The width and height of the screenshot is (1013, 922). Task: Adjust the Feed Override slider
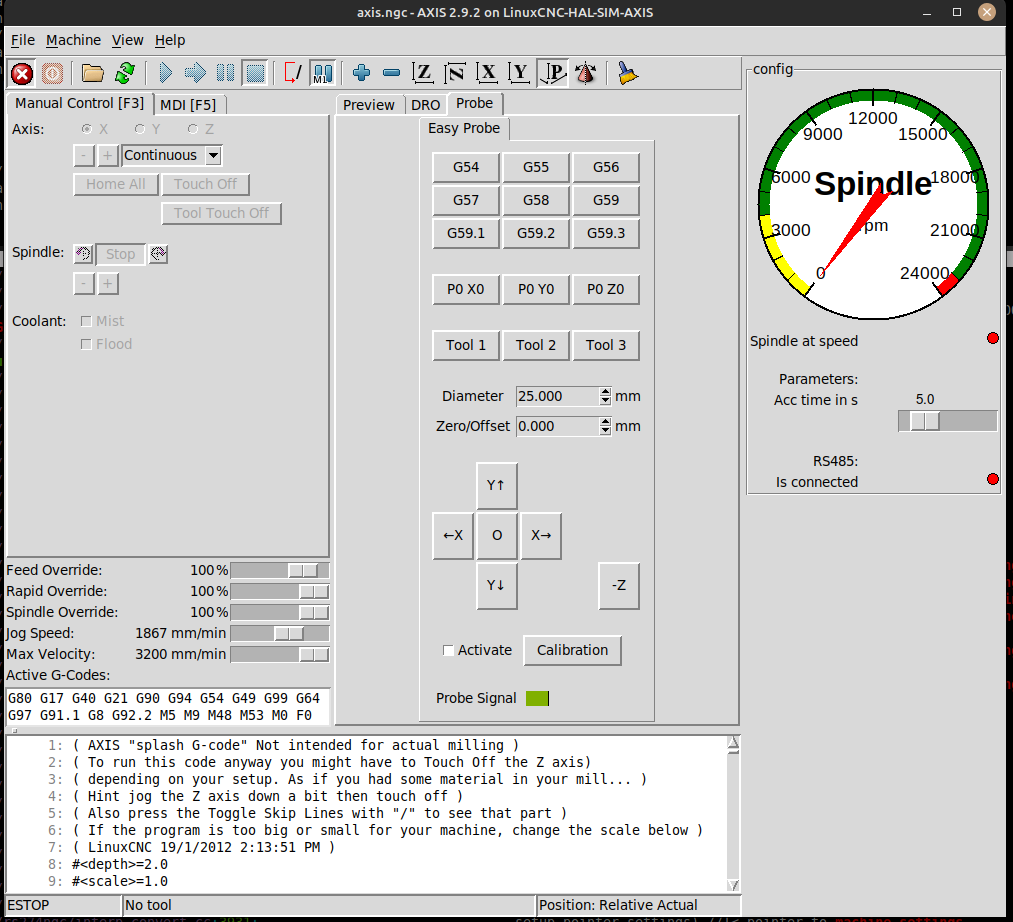[x=280, y=571]
